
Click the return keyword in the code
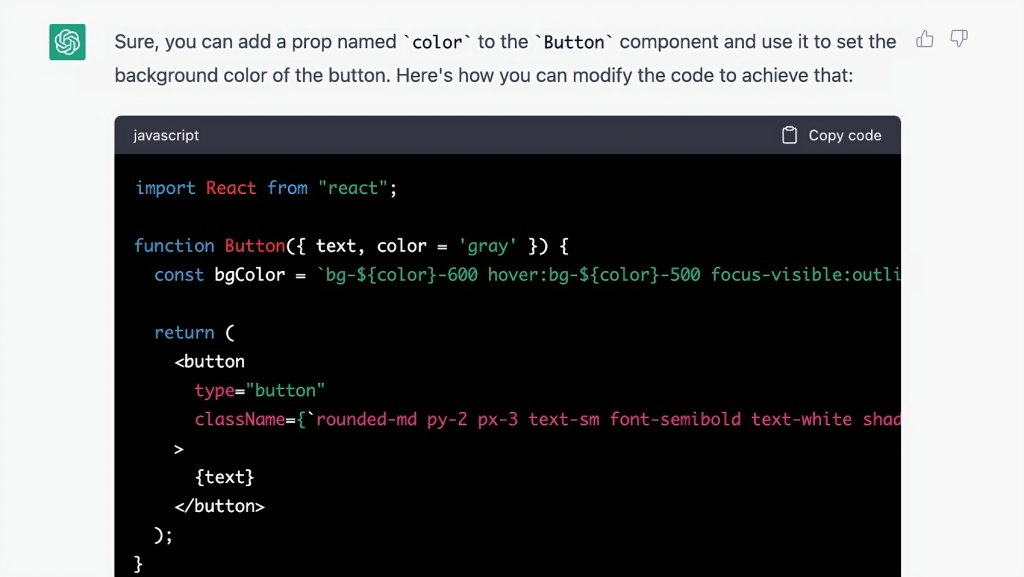[x=184, y=333]
